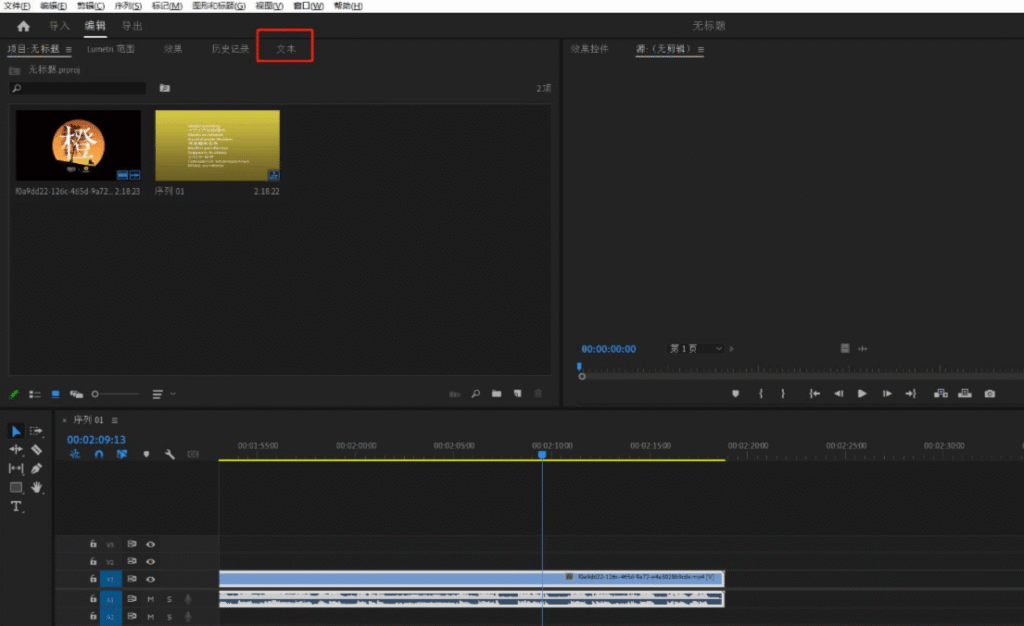1024x626 pixels.
Task: Open the timeline wrench display settings
Action: [x=169, y=454]
